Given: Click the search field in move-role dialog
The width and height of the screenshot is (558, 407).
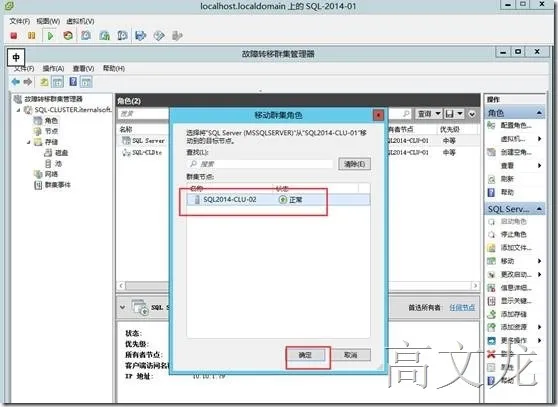Looking at the screenshot, I should tap(259, 164).
